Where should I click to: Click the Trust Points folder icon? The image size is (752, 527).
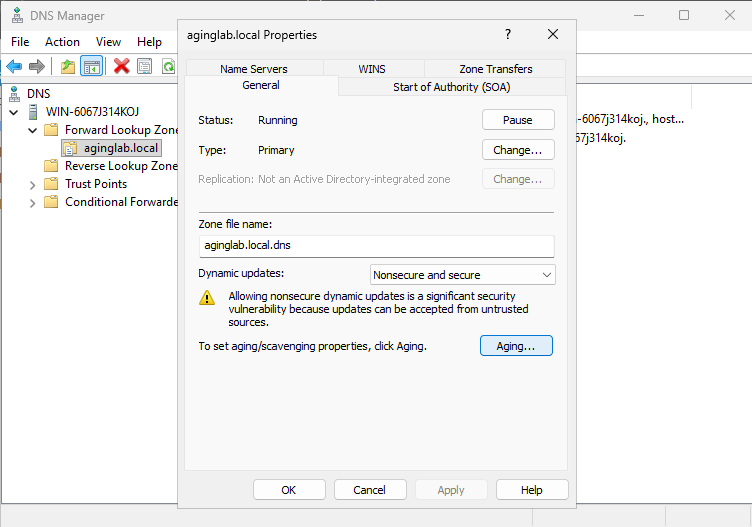click(x=51, y=184)
